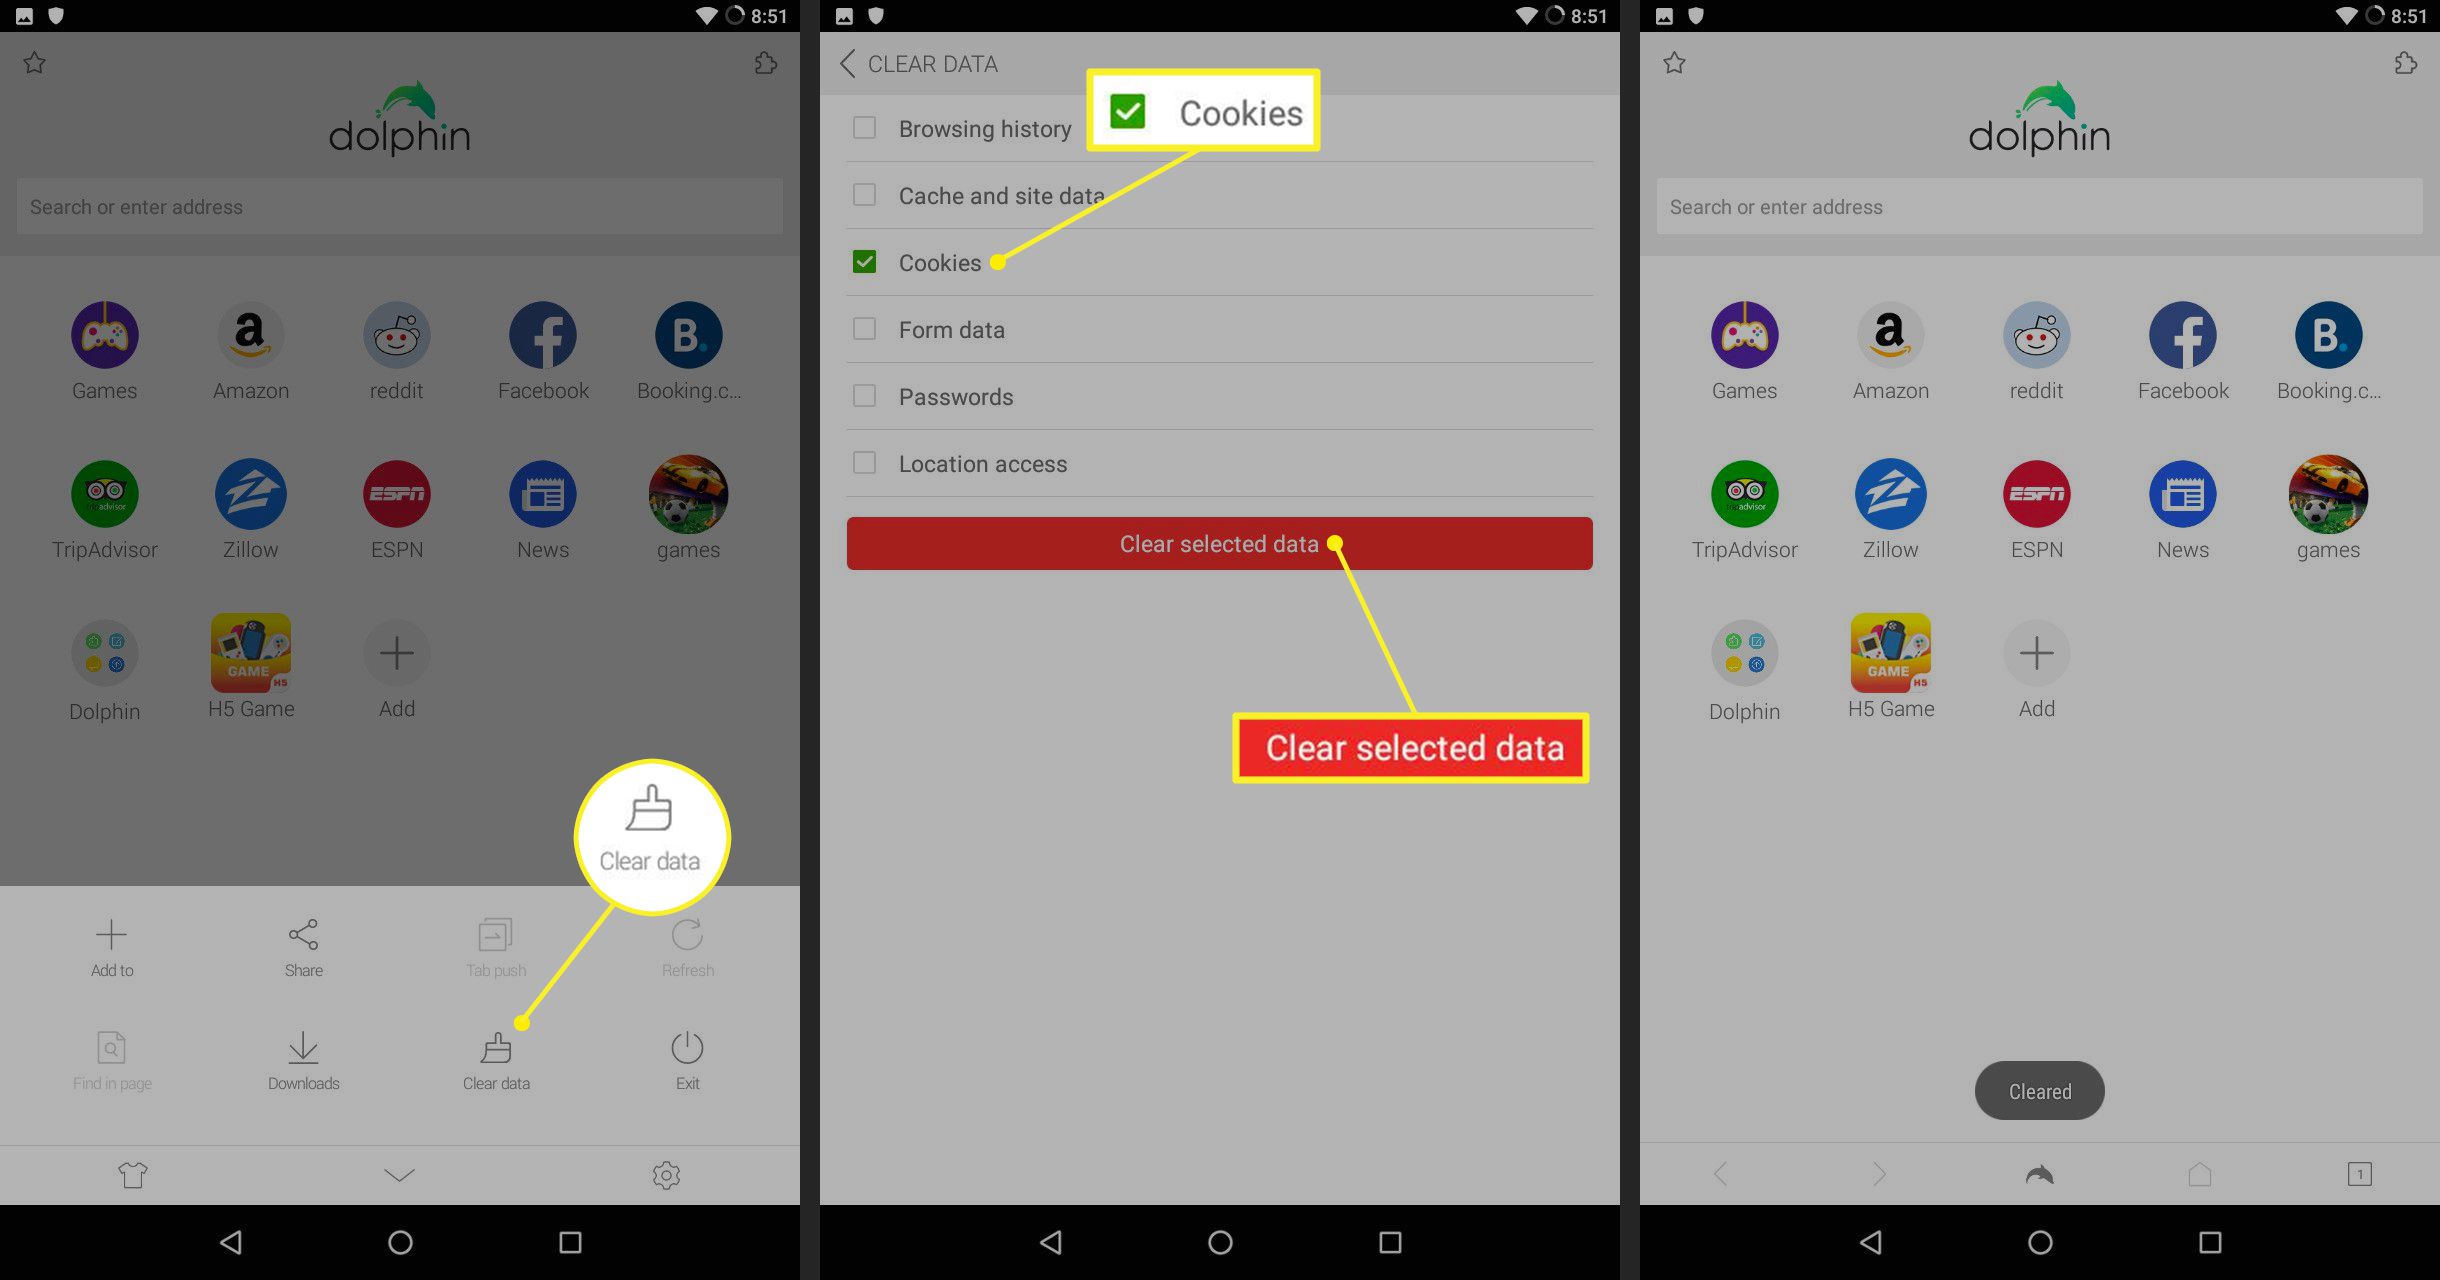Expand the Clear Data back navigation
The height and width of the screenshot is (1280, 2440).
844,63
